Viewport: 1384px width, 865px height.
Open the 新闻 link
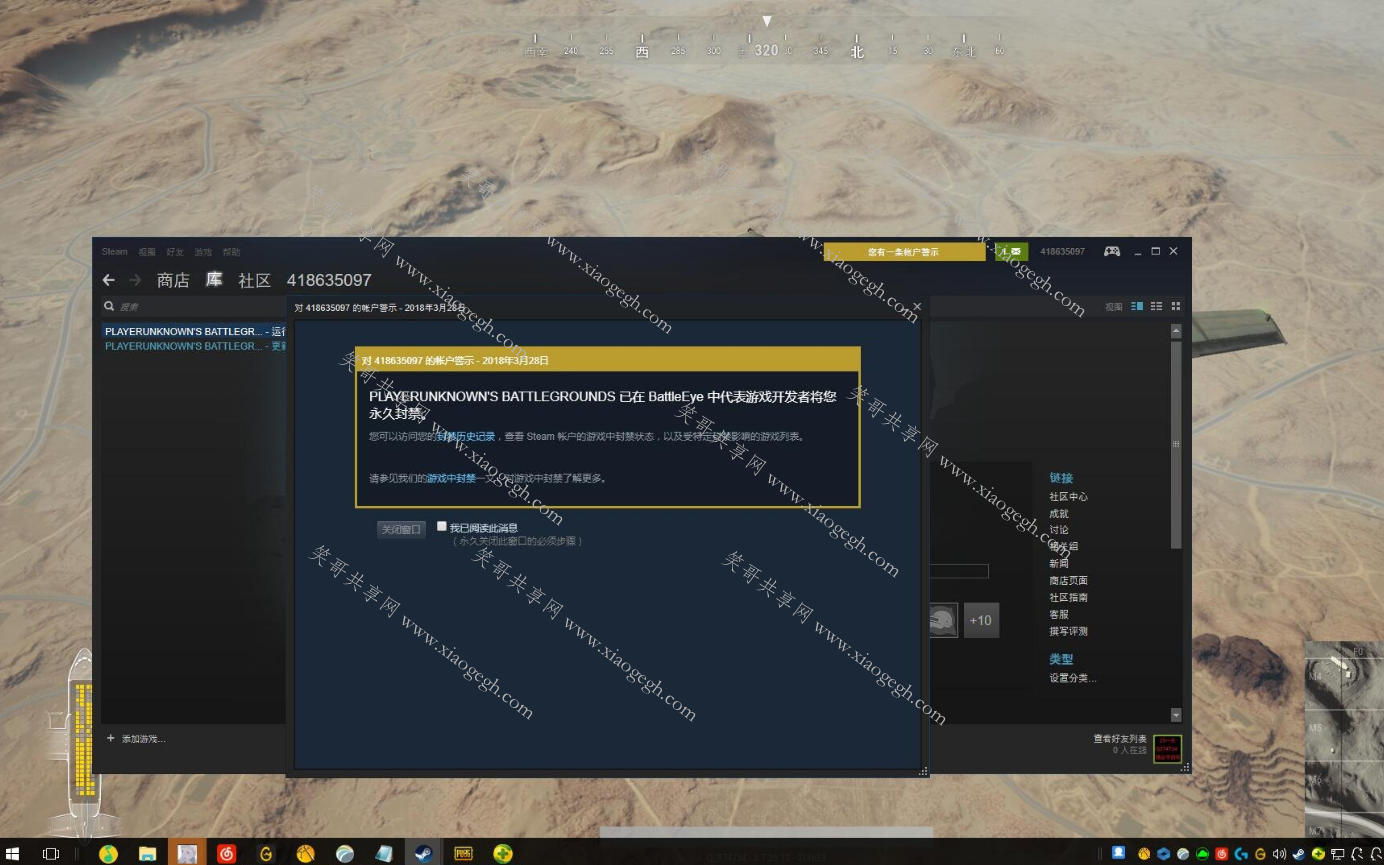(1058, 563)
